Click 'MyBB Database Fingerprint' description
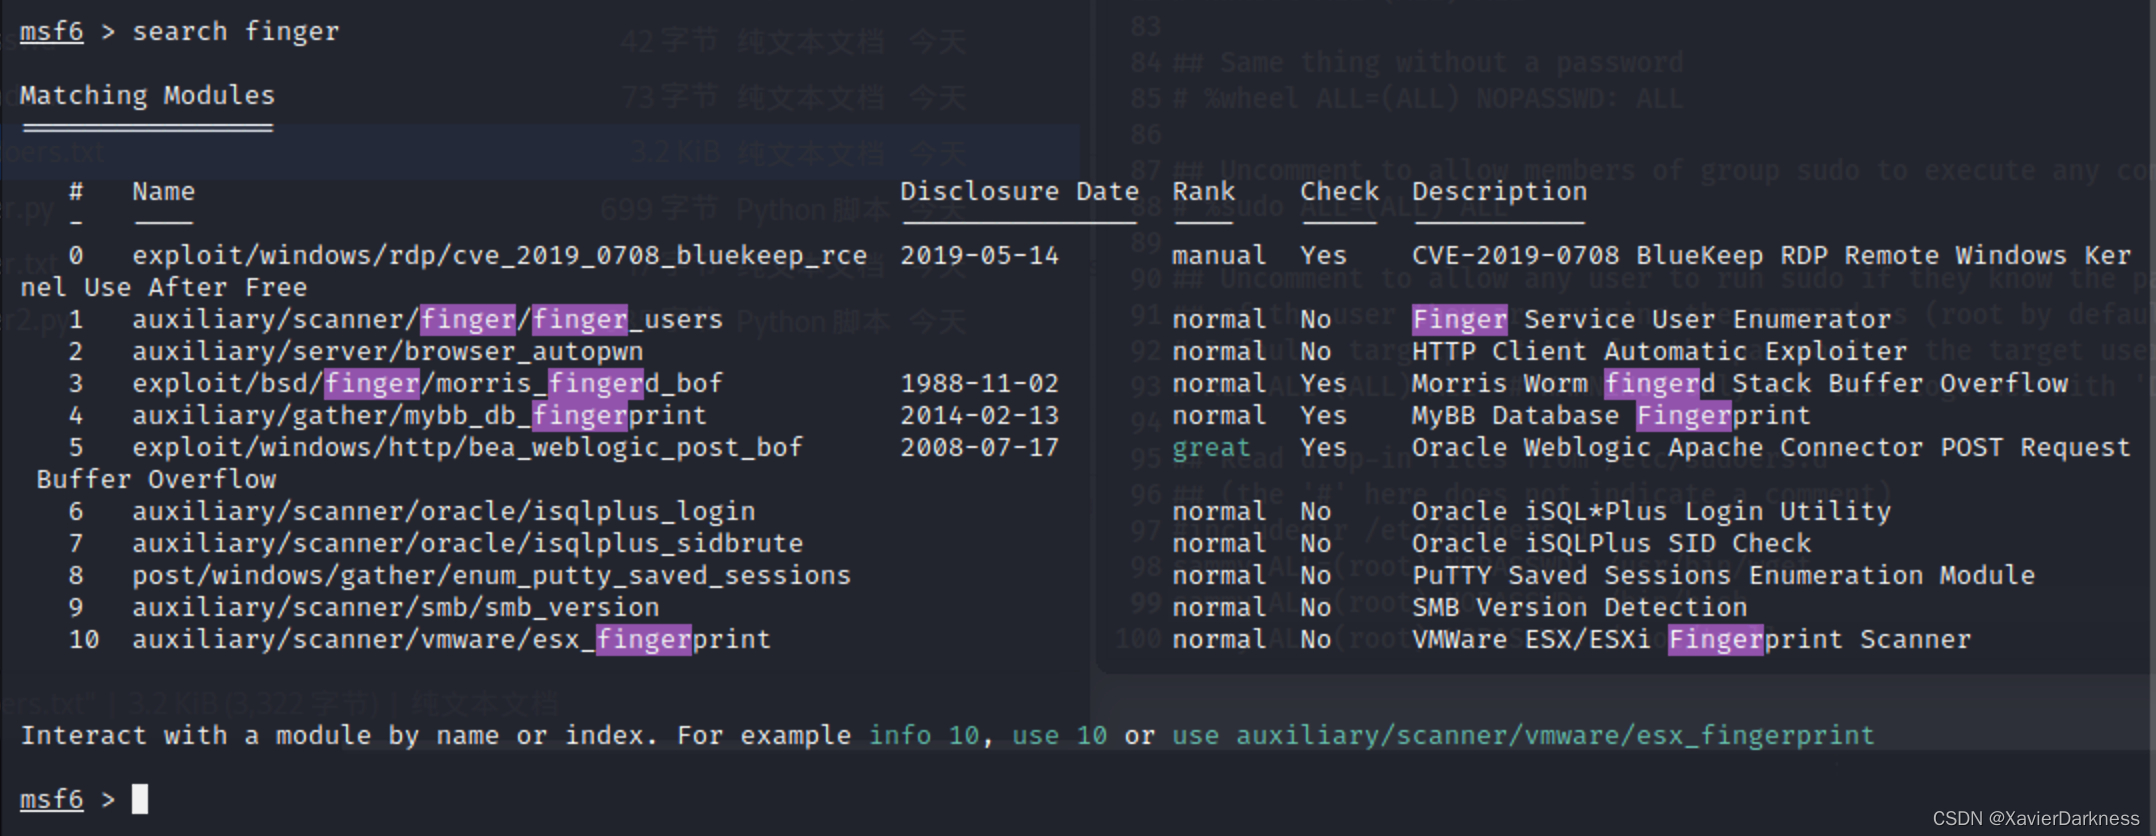Image resolution: width=2156 pixels, height=836 pixels. click(x=1611, y=416)
